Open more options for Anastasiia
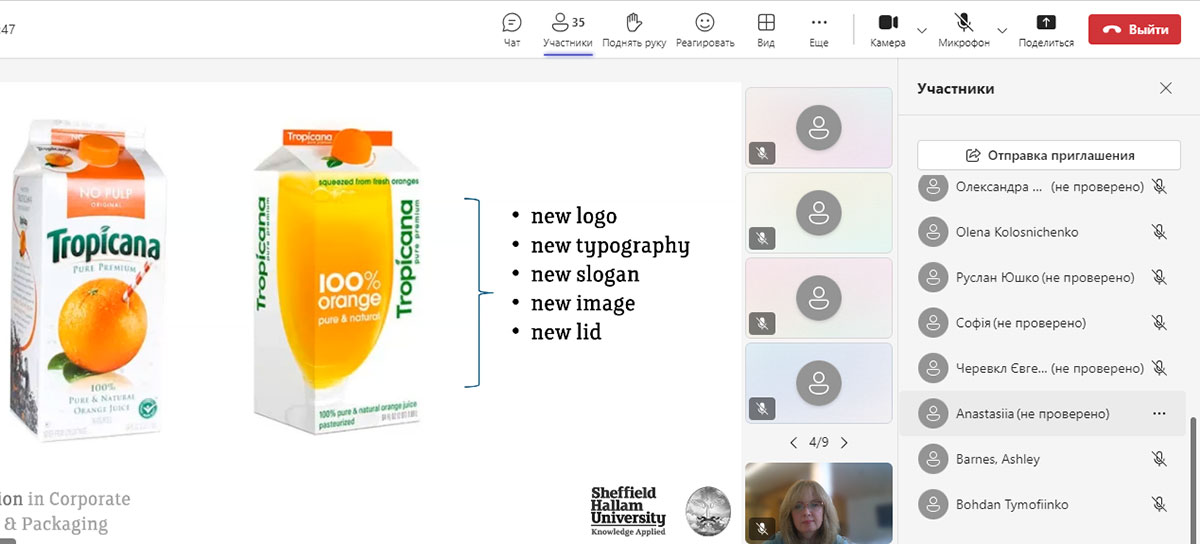Image resolution: width=1200 pixels, height=544 pixels. click(x=1159, y=413)
